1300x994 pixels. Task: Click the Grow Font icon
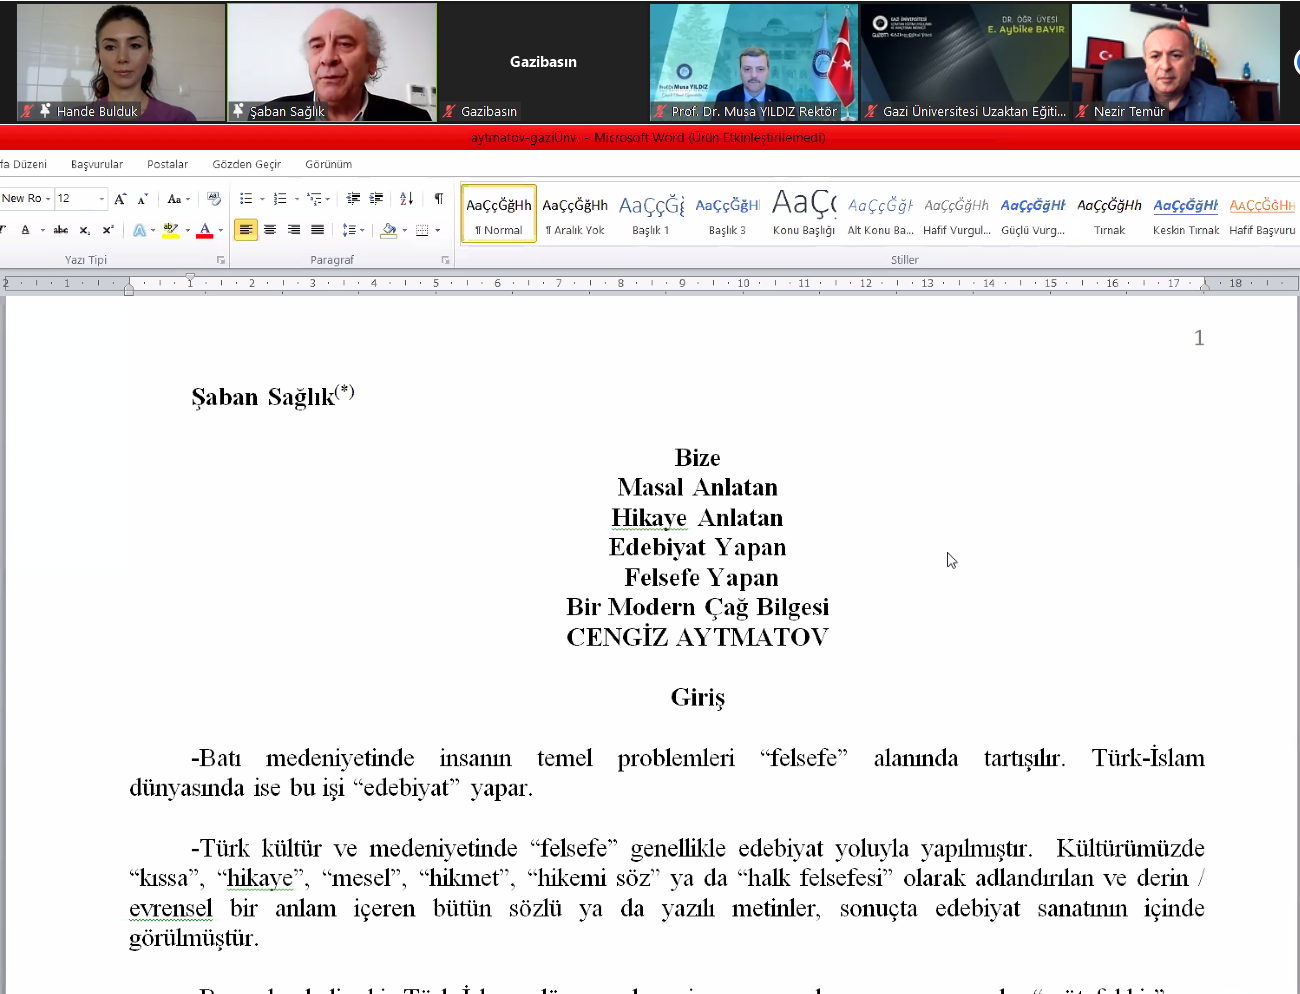point(120,199)
